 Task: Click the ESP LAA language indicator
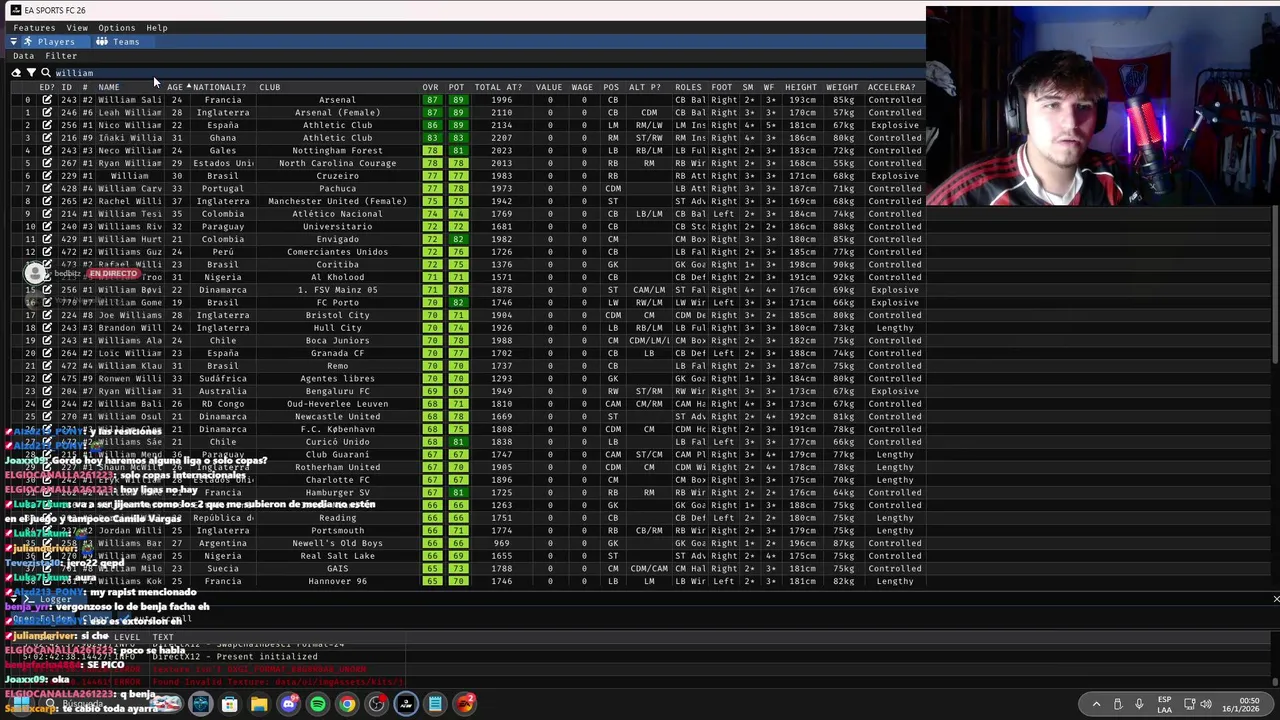coord(1164,704)
